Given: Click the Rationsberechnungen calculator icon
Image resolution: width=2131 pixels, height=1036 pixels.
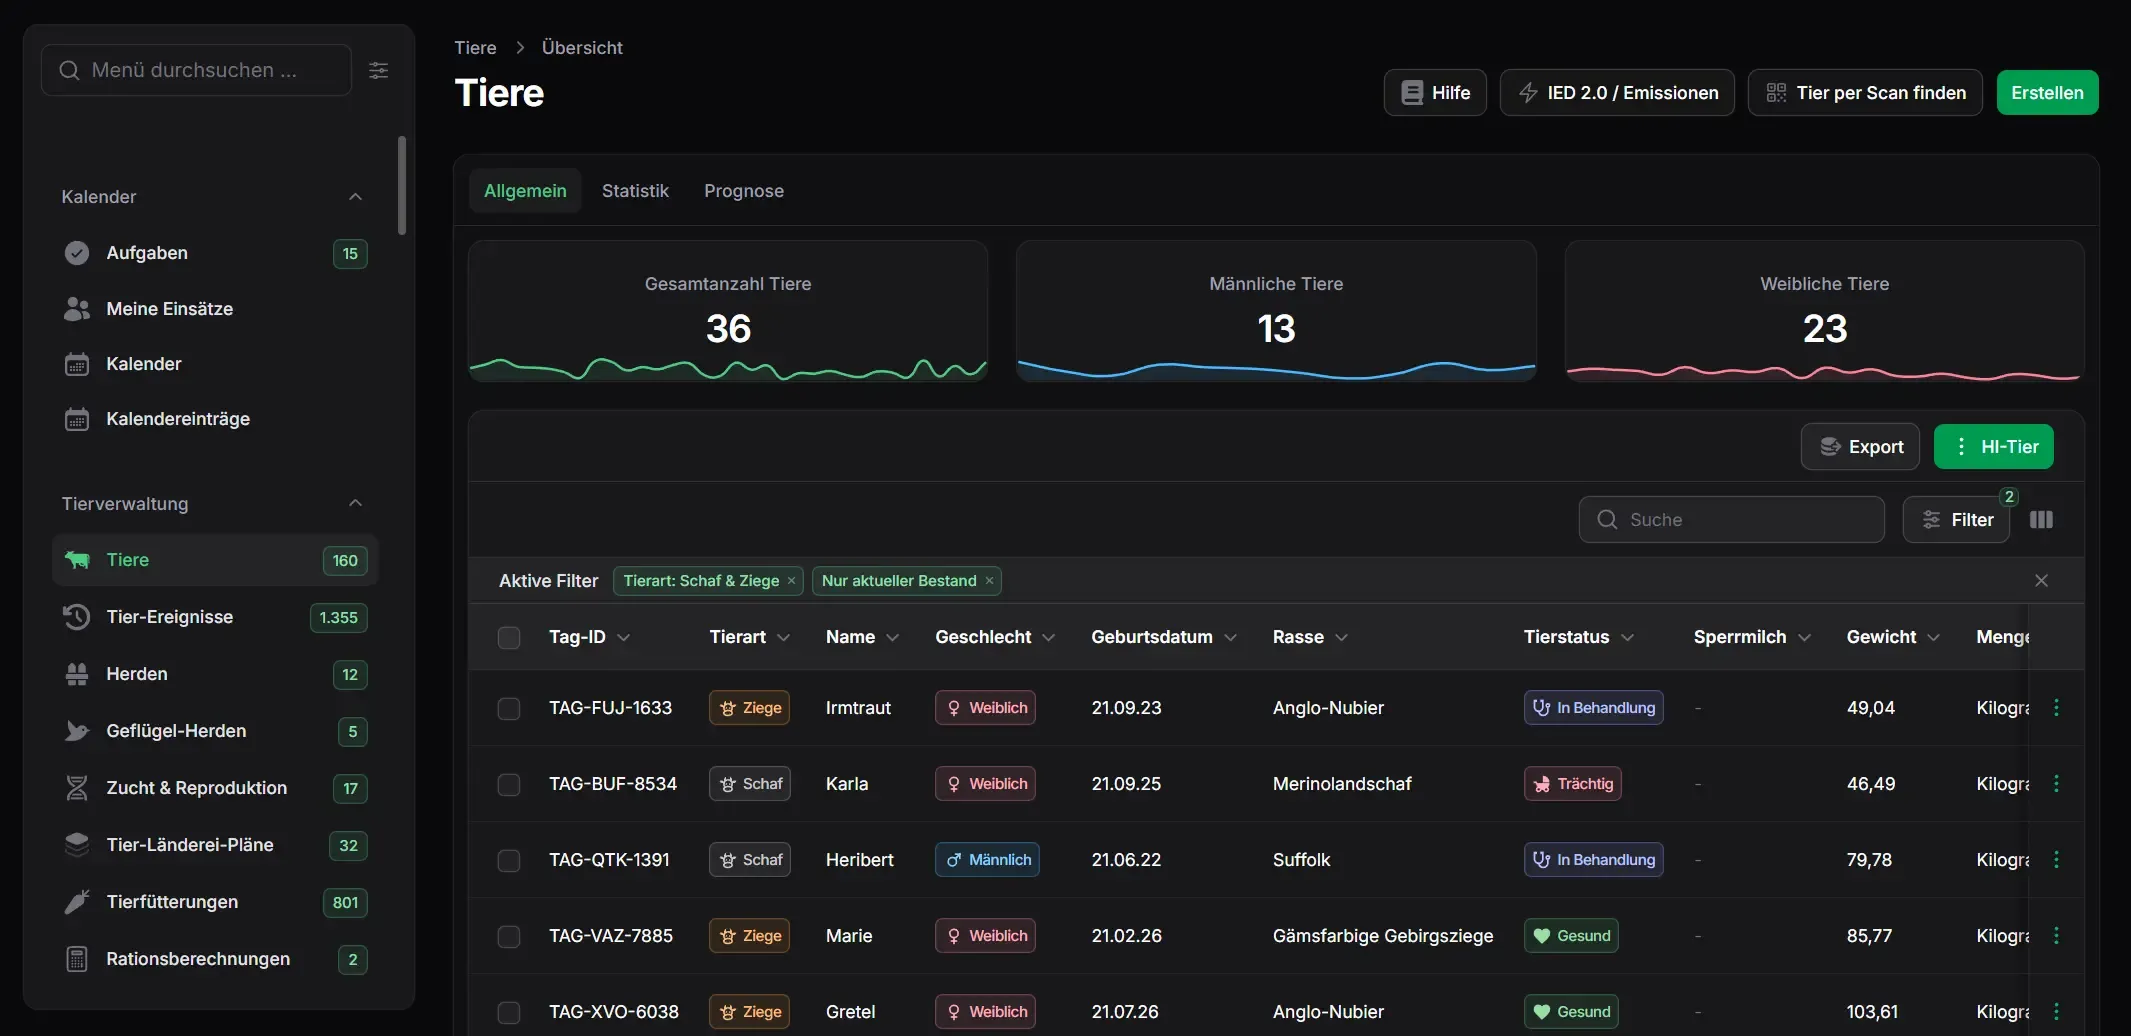Looking at the screenshot, I should point(77,959).
